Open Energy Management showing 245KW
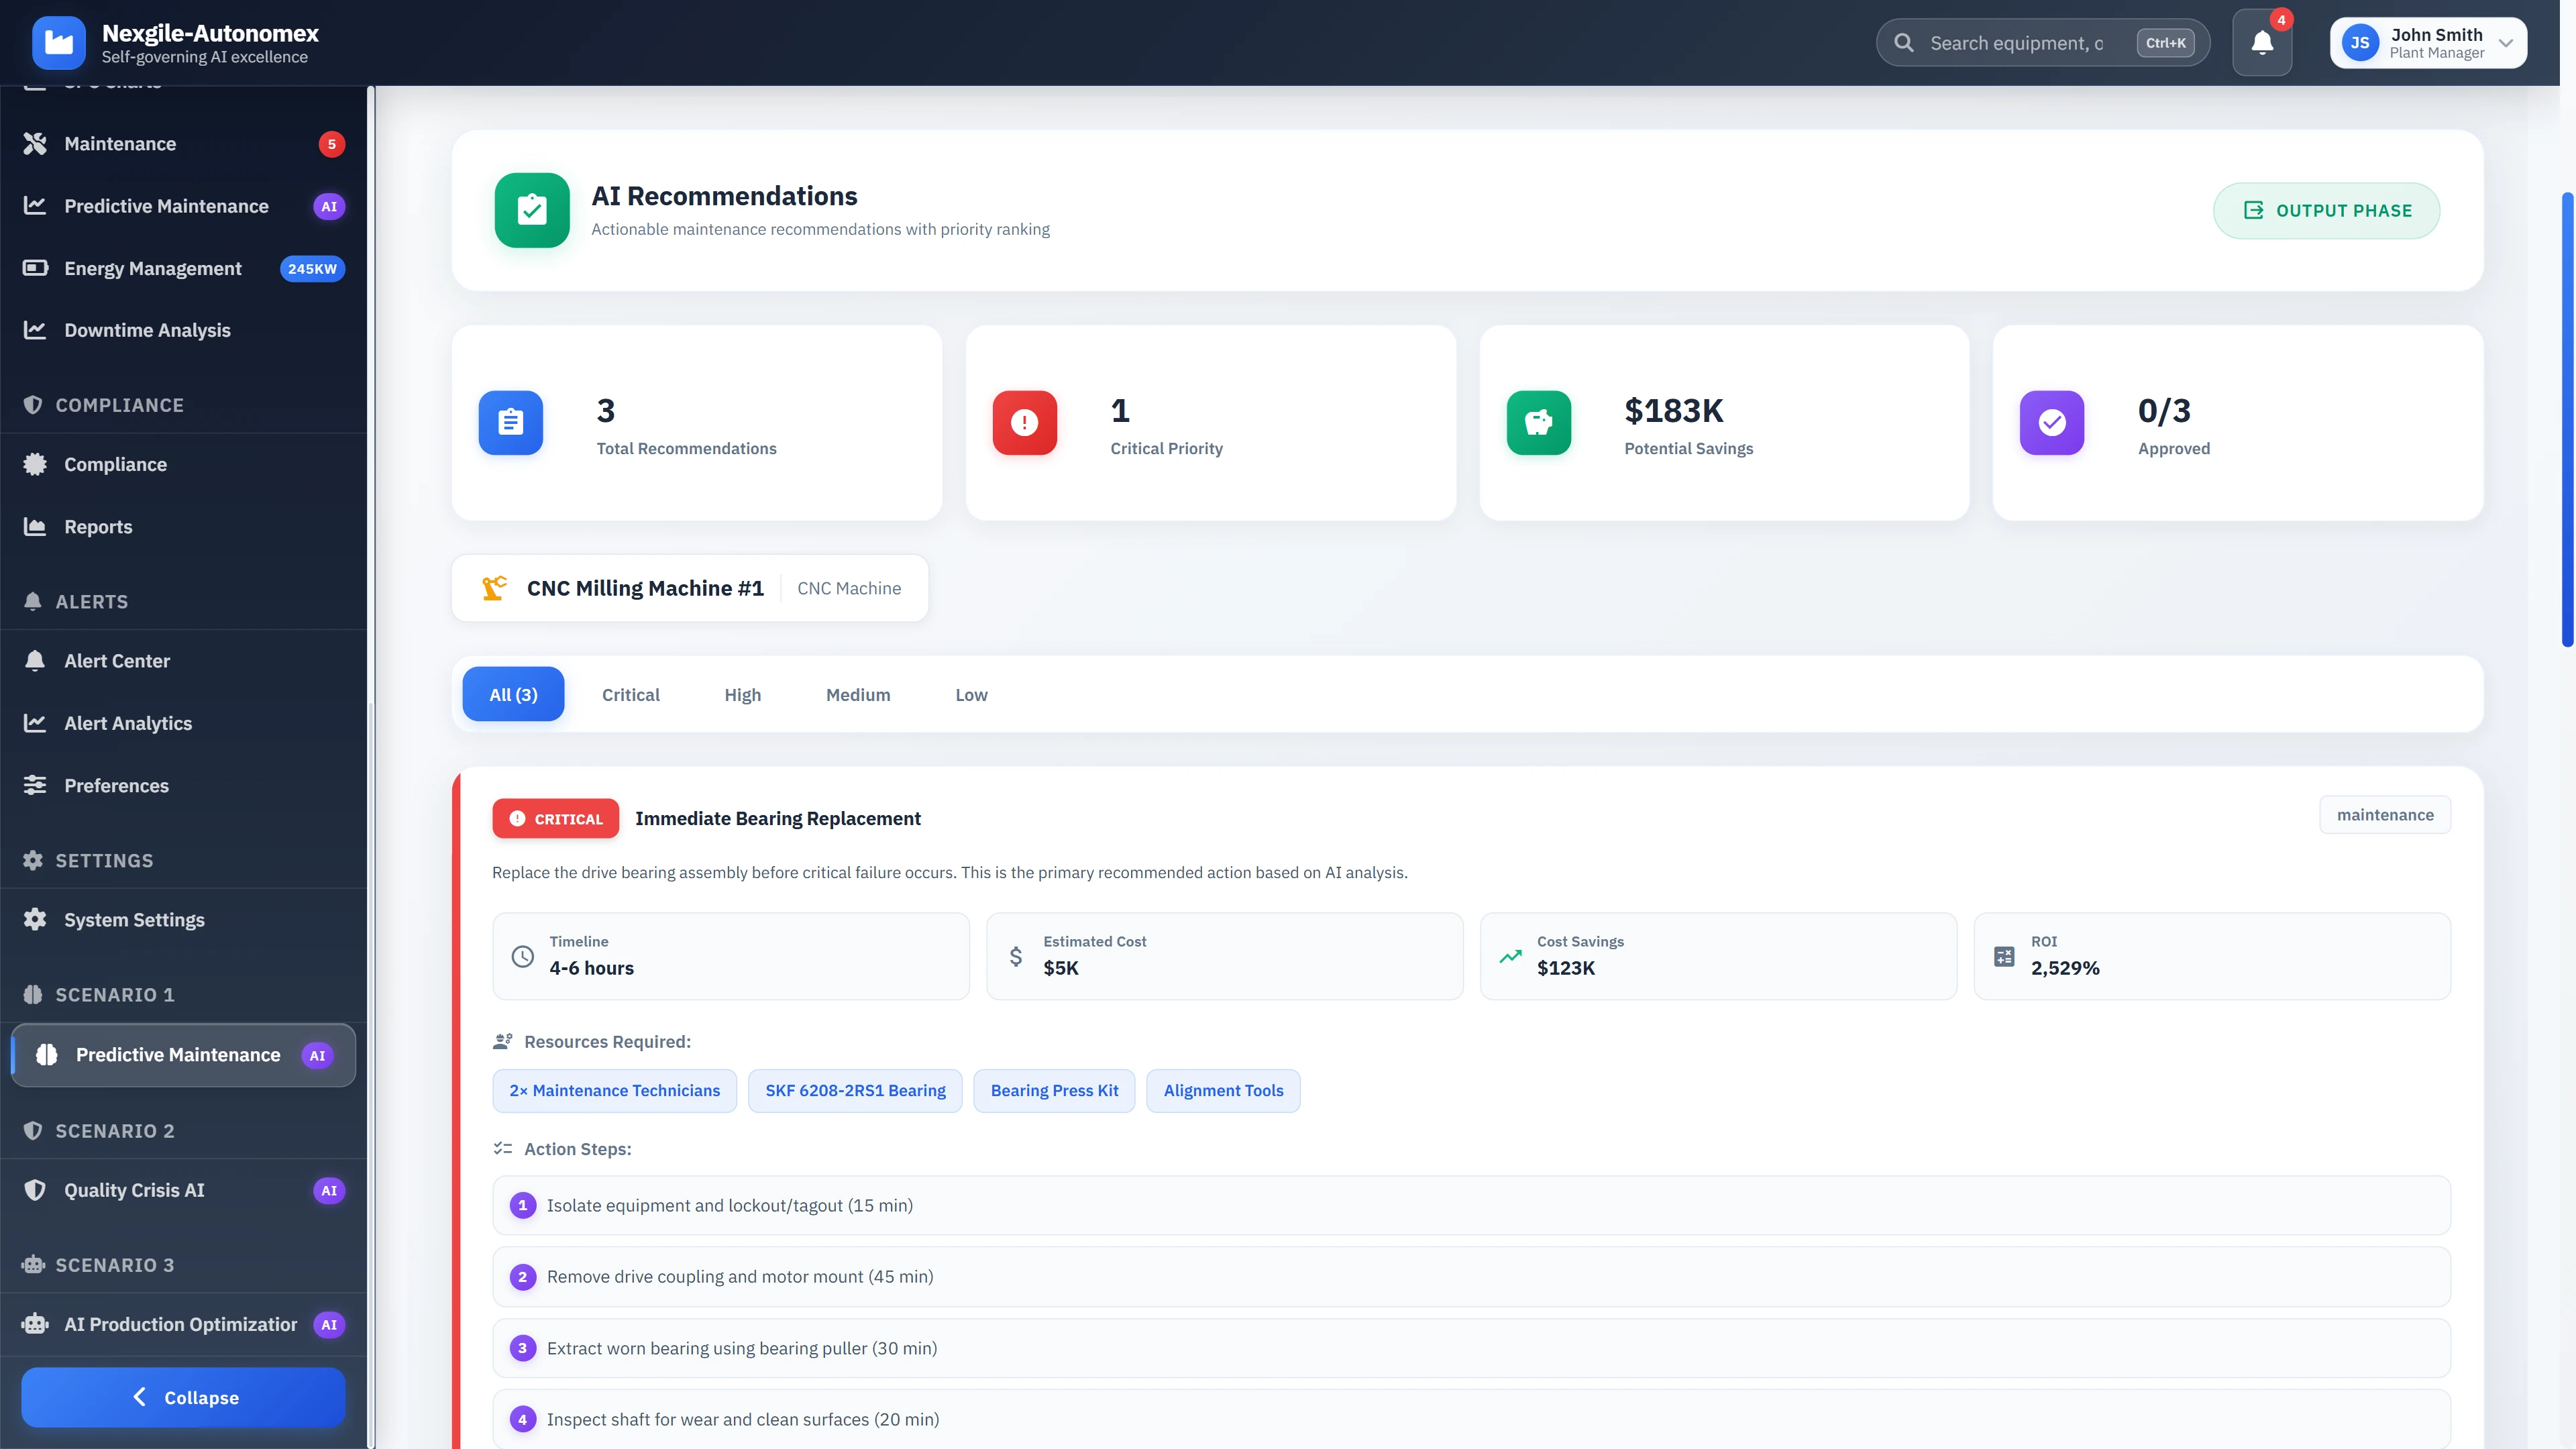2576x1449 pixels. 153,268
